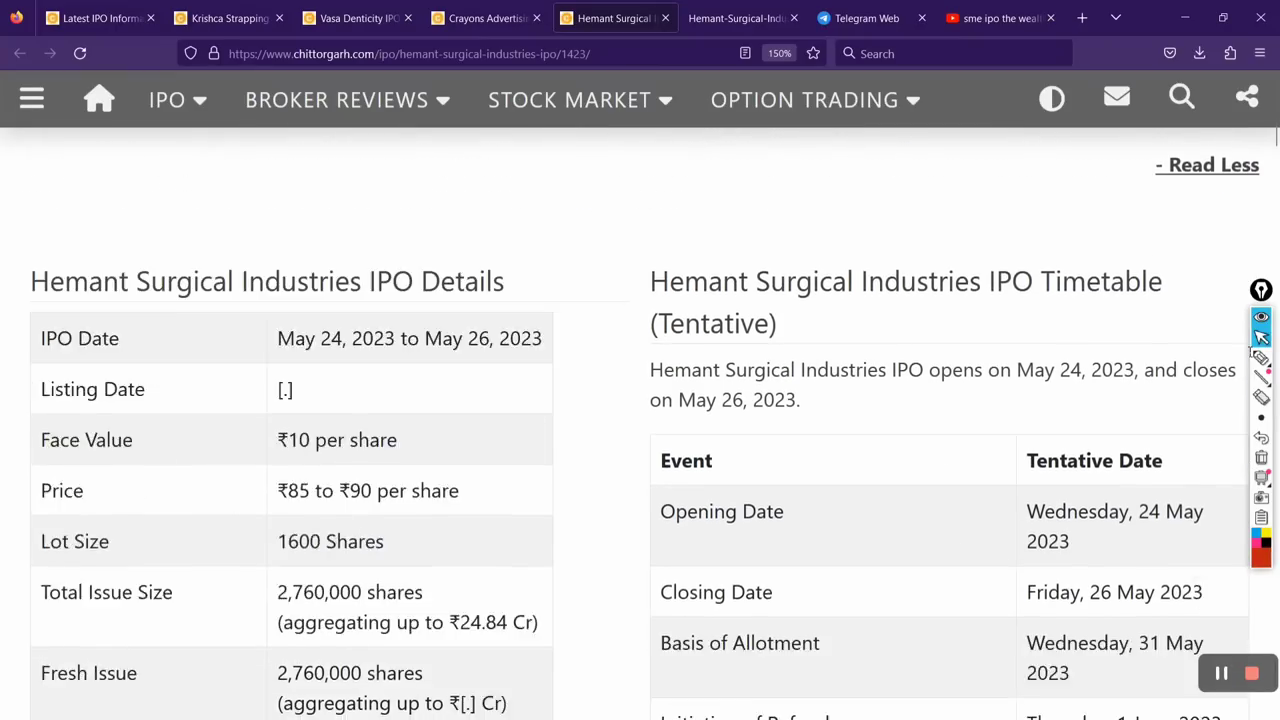Undo last annotation with curved arrow
The width and height of the screenshot is (1280, 720).
[x=1261, y=438]
